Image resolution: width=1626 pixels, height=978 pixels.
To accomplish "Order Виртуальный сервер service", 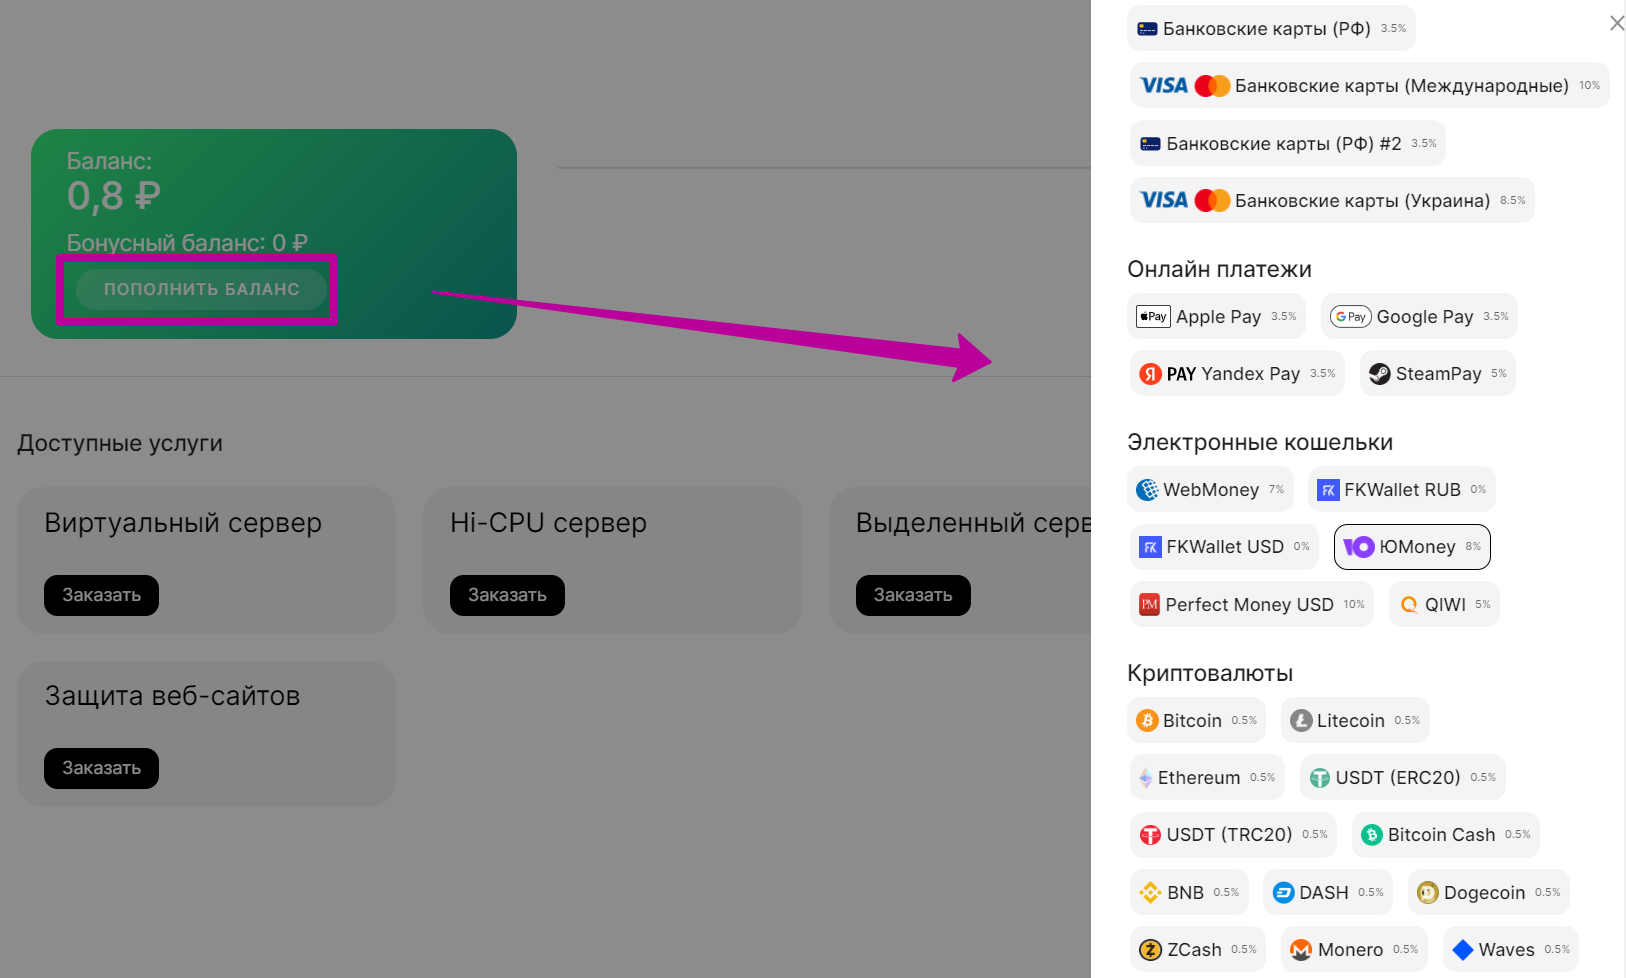I will click(x=101, y=595).
